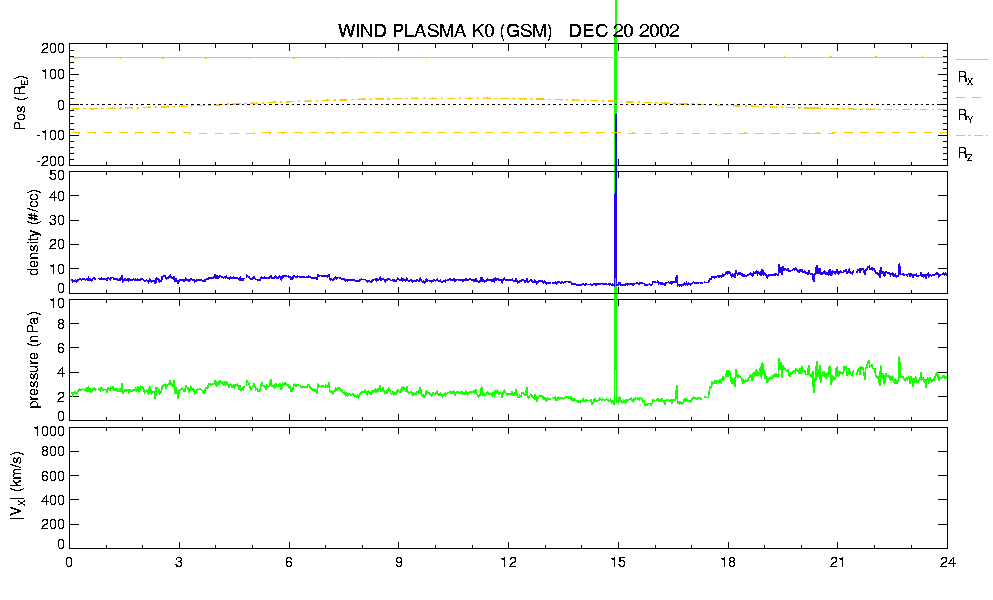Viewport: 993px width, 600px height.
Task: Click the 8 tick on pressure axis
Action: pyautogui.click(x=61, y=324)
